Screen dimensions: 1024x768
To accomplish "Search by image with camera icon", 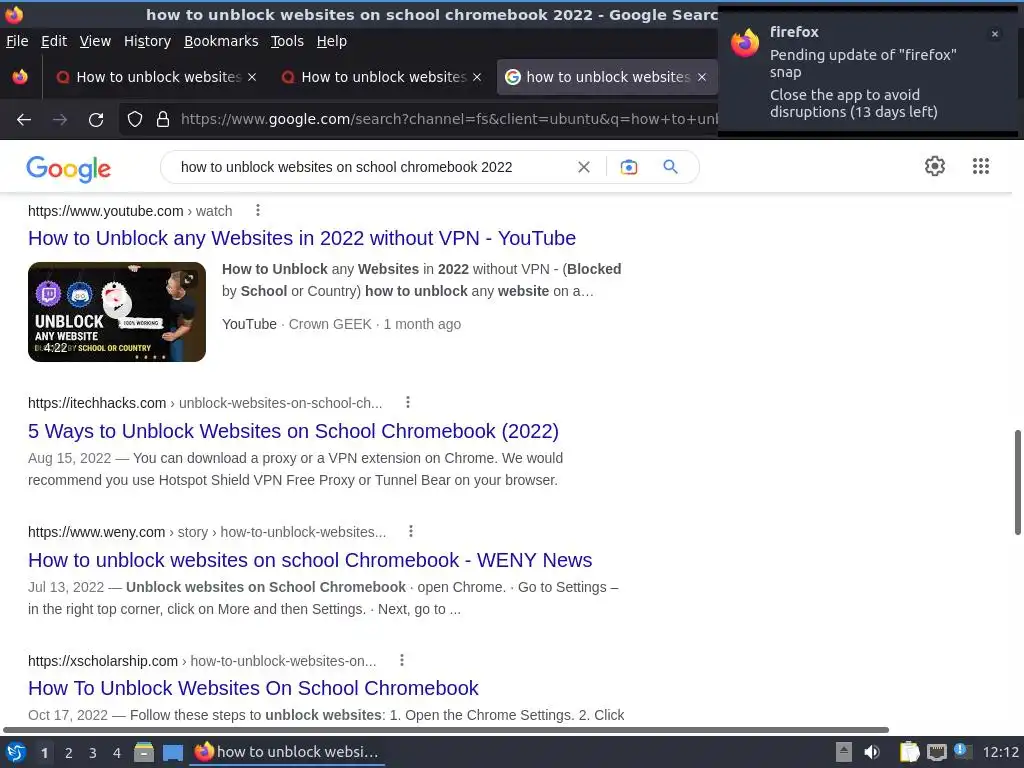I will [629, 167].
